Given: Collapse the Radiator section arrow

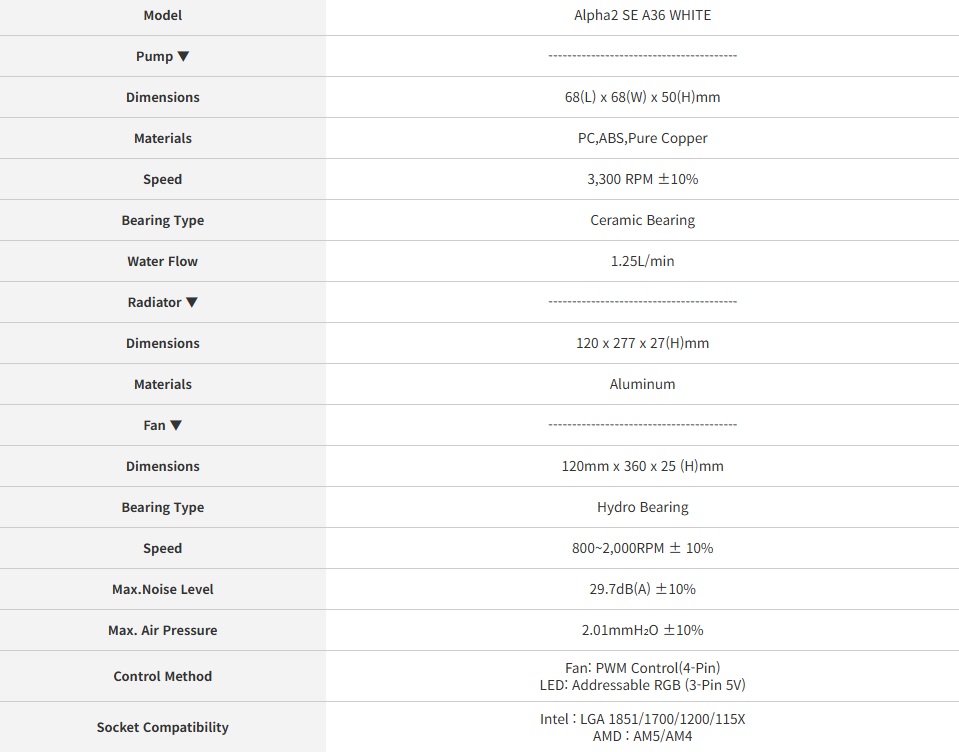Looking at the screenshot, I should pyautogui.click(x=192, y=303).
